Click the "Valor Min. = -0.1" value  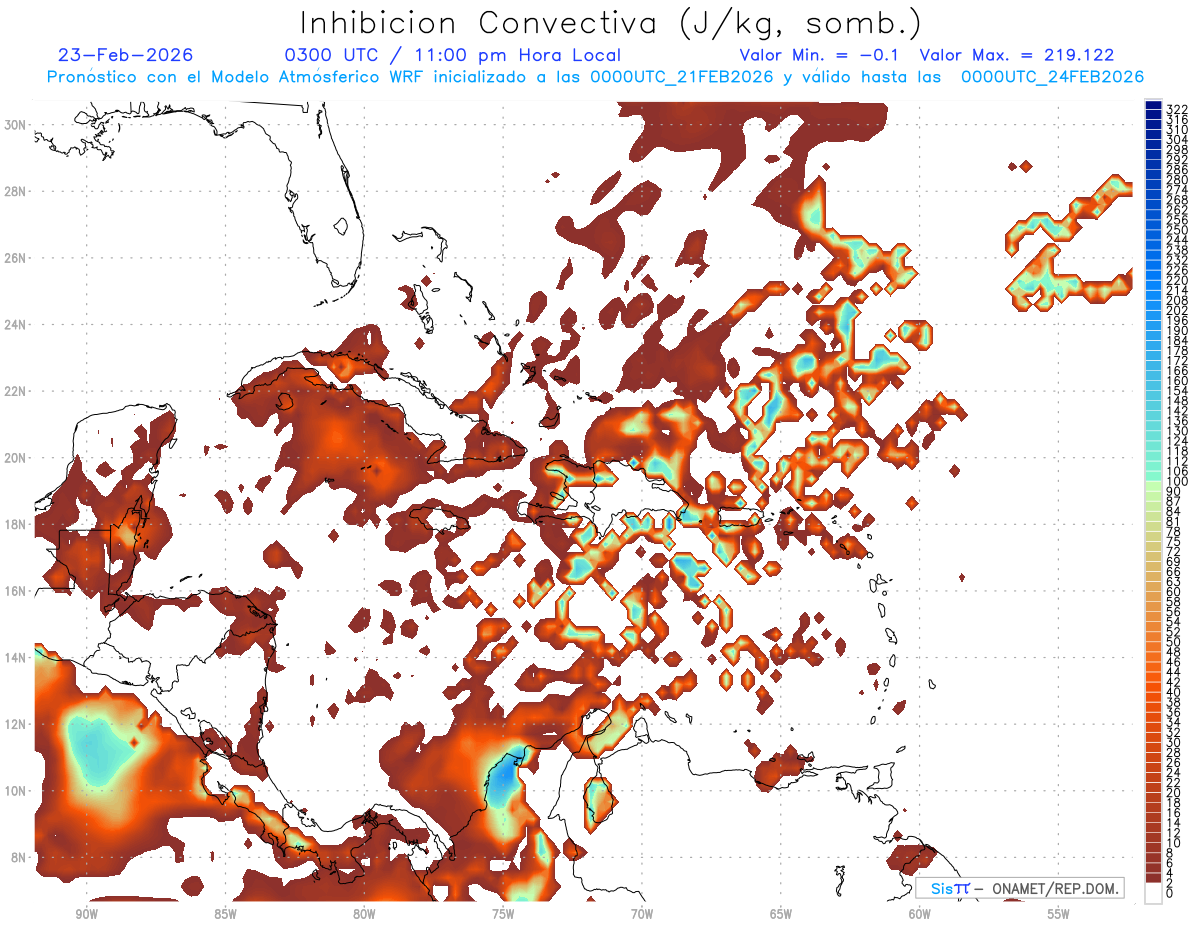(821, 55)
